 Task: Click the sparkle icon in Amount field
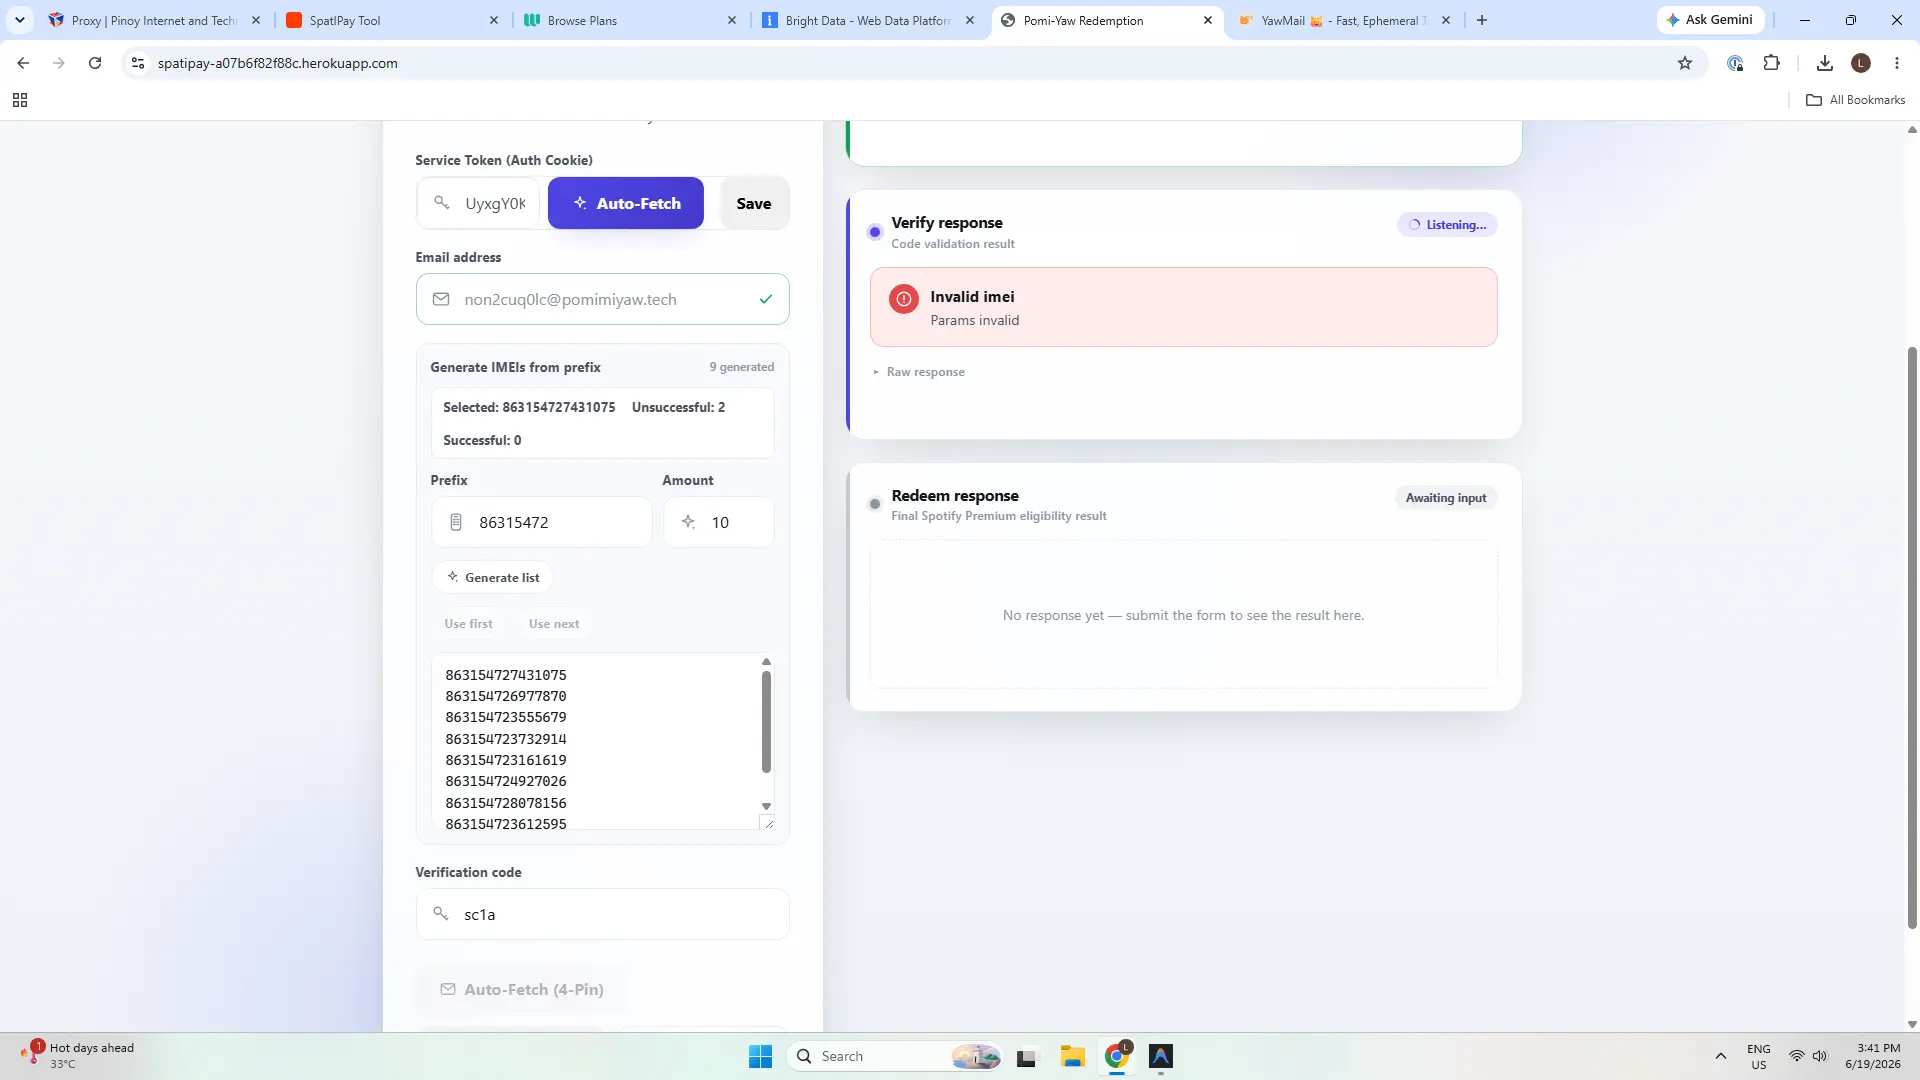(x=688, y=522)
